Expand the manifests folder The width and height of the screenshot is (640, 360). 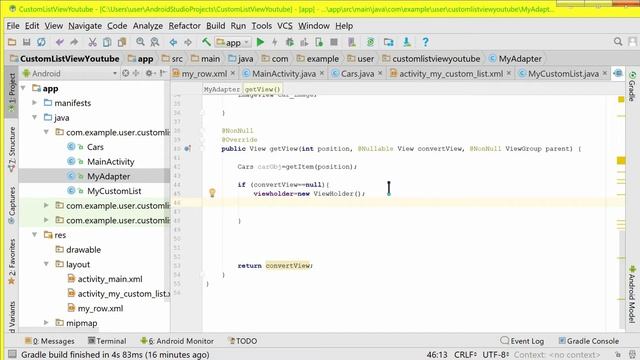pos(35,103)
